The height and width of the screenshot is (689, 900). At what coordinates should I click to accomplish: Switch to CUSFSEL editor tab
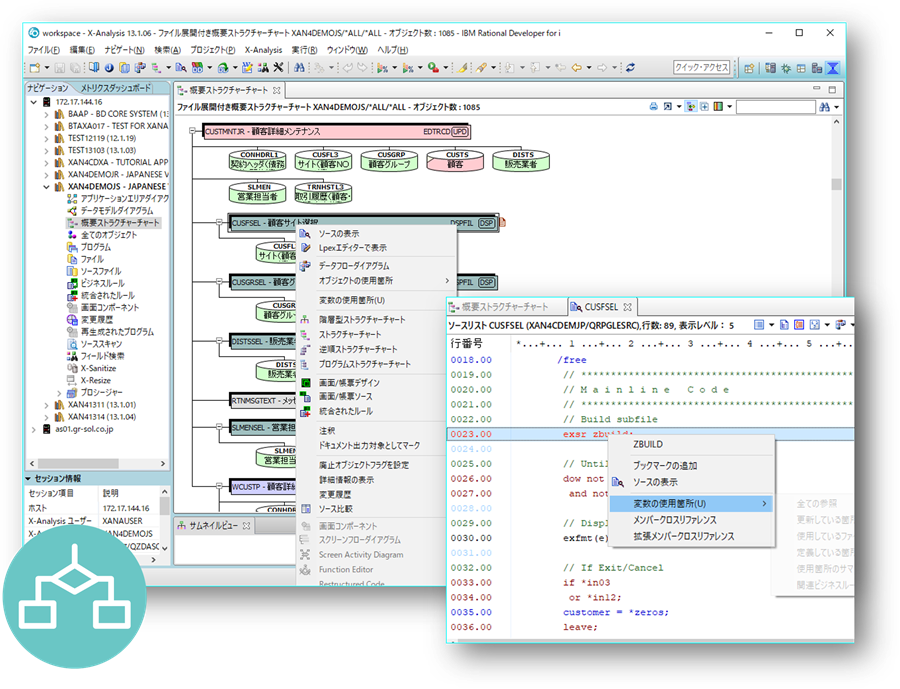(x=601, y=307)
